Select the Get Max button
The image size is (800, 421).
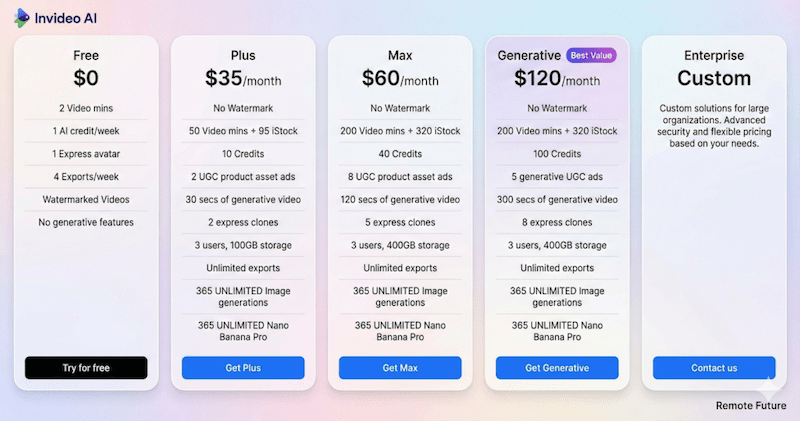tap(400, 368)
